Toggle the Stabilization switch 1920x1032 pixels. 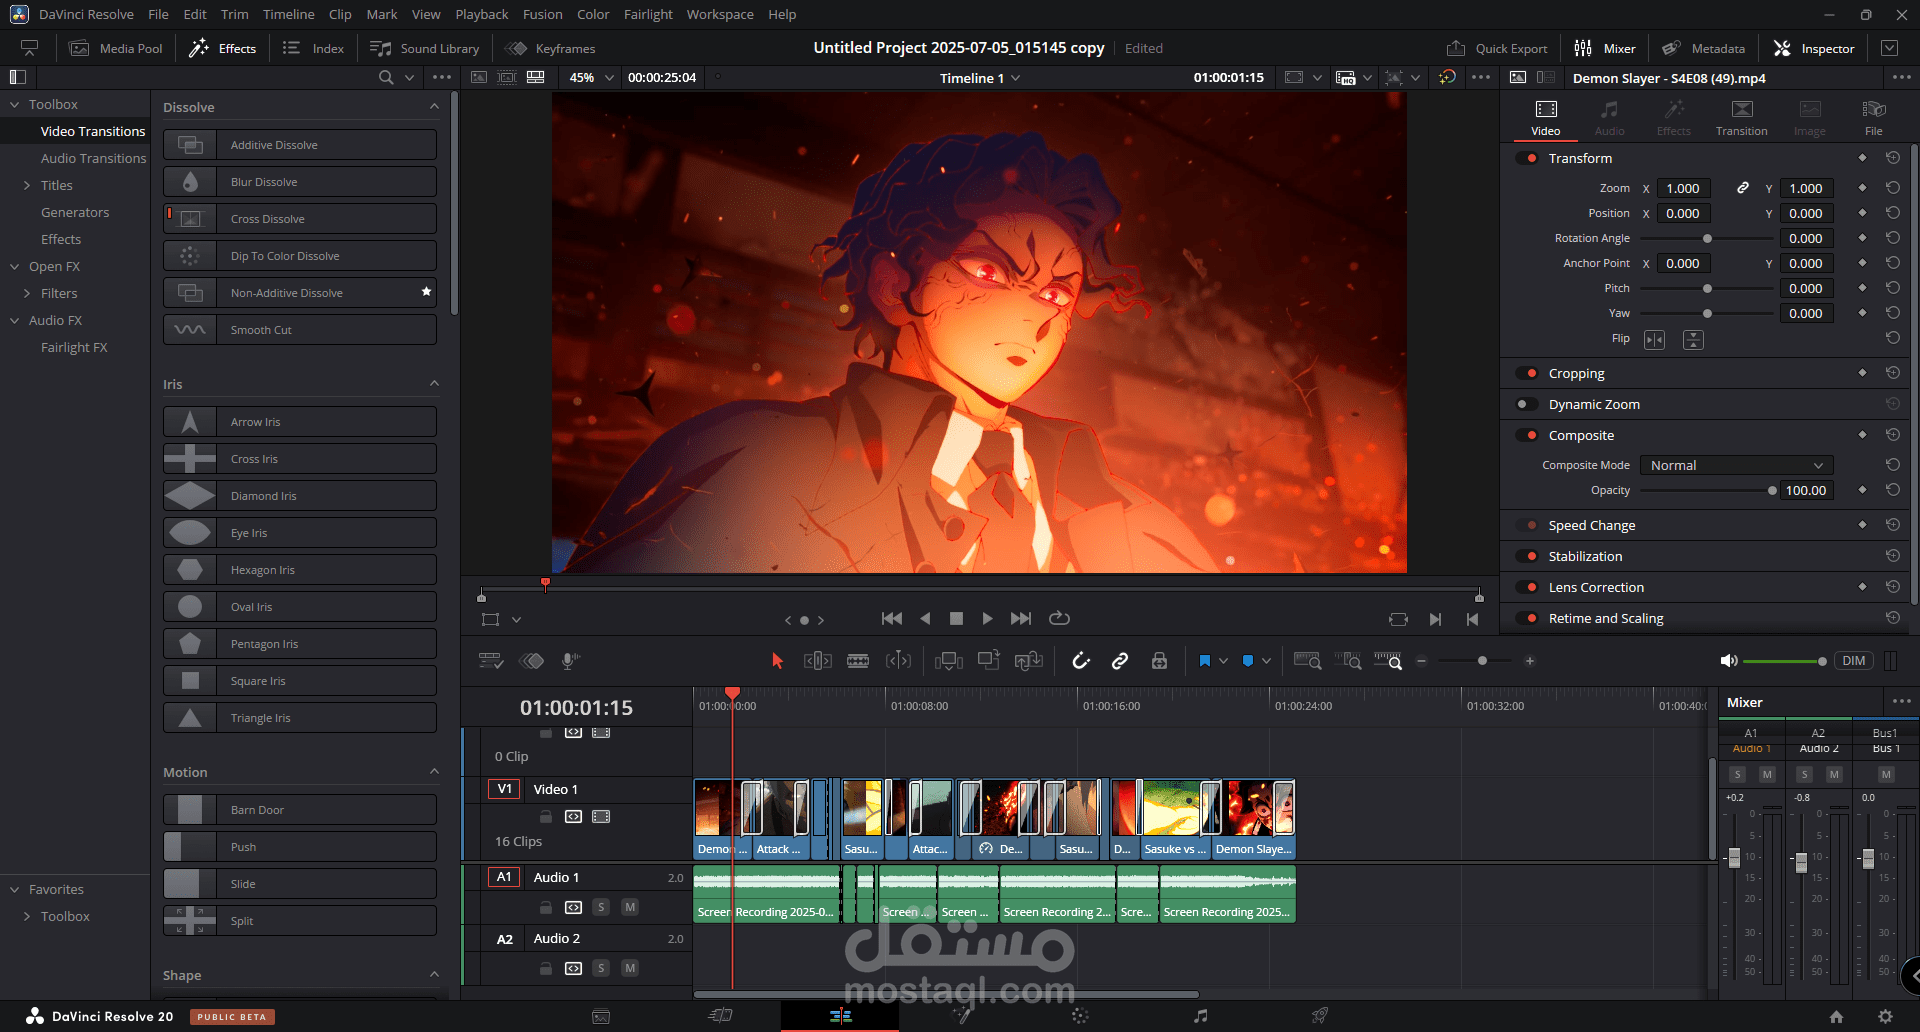1527,556
